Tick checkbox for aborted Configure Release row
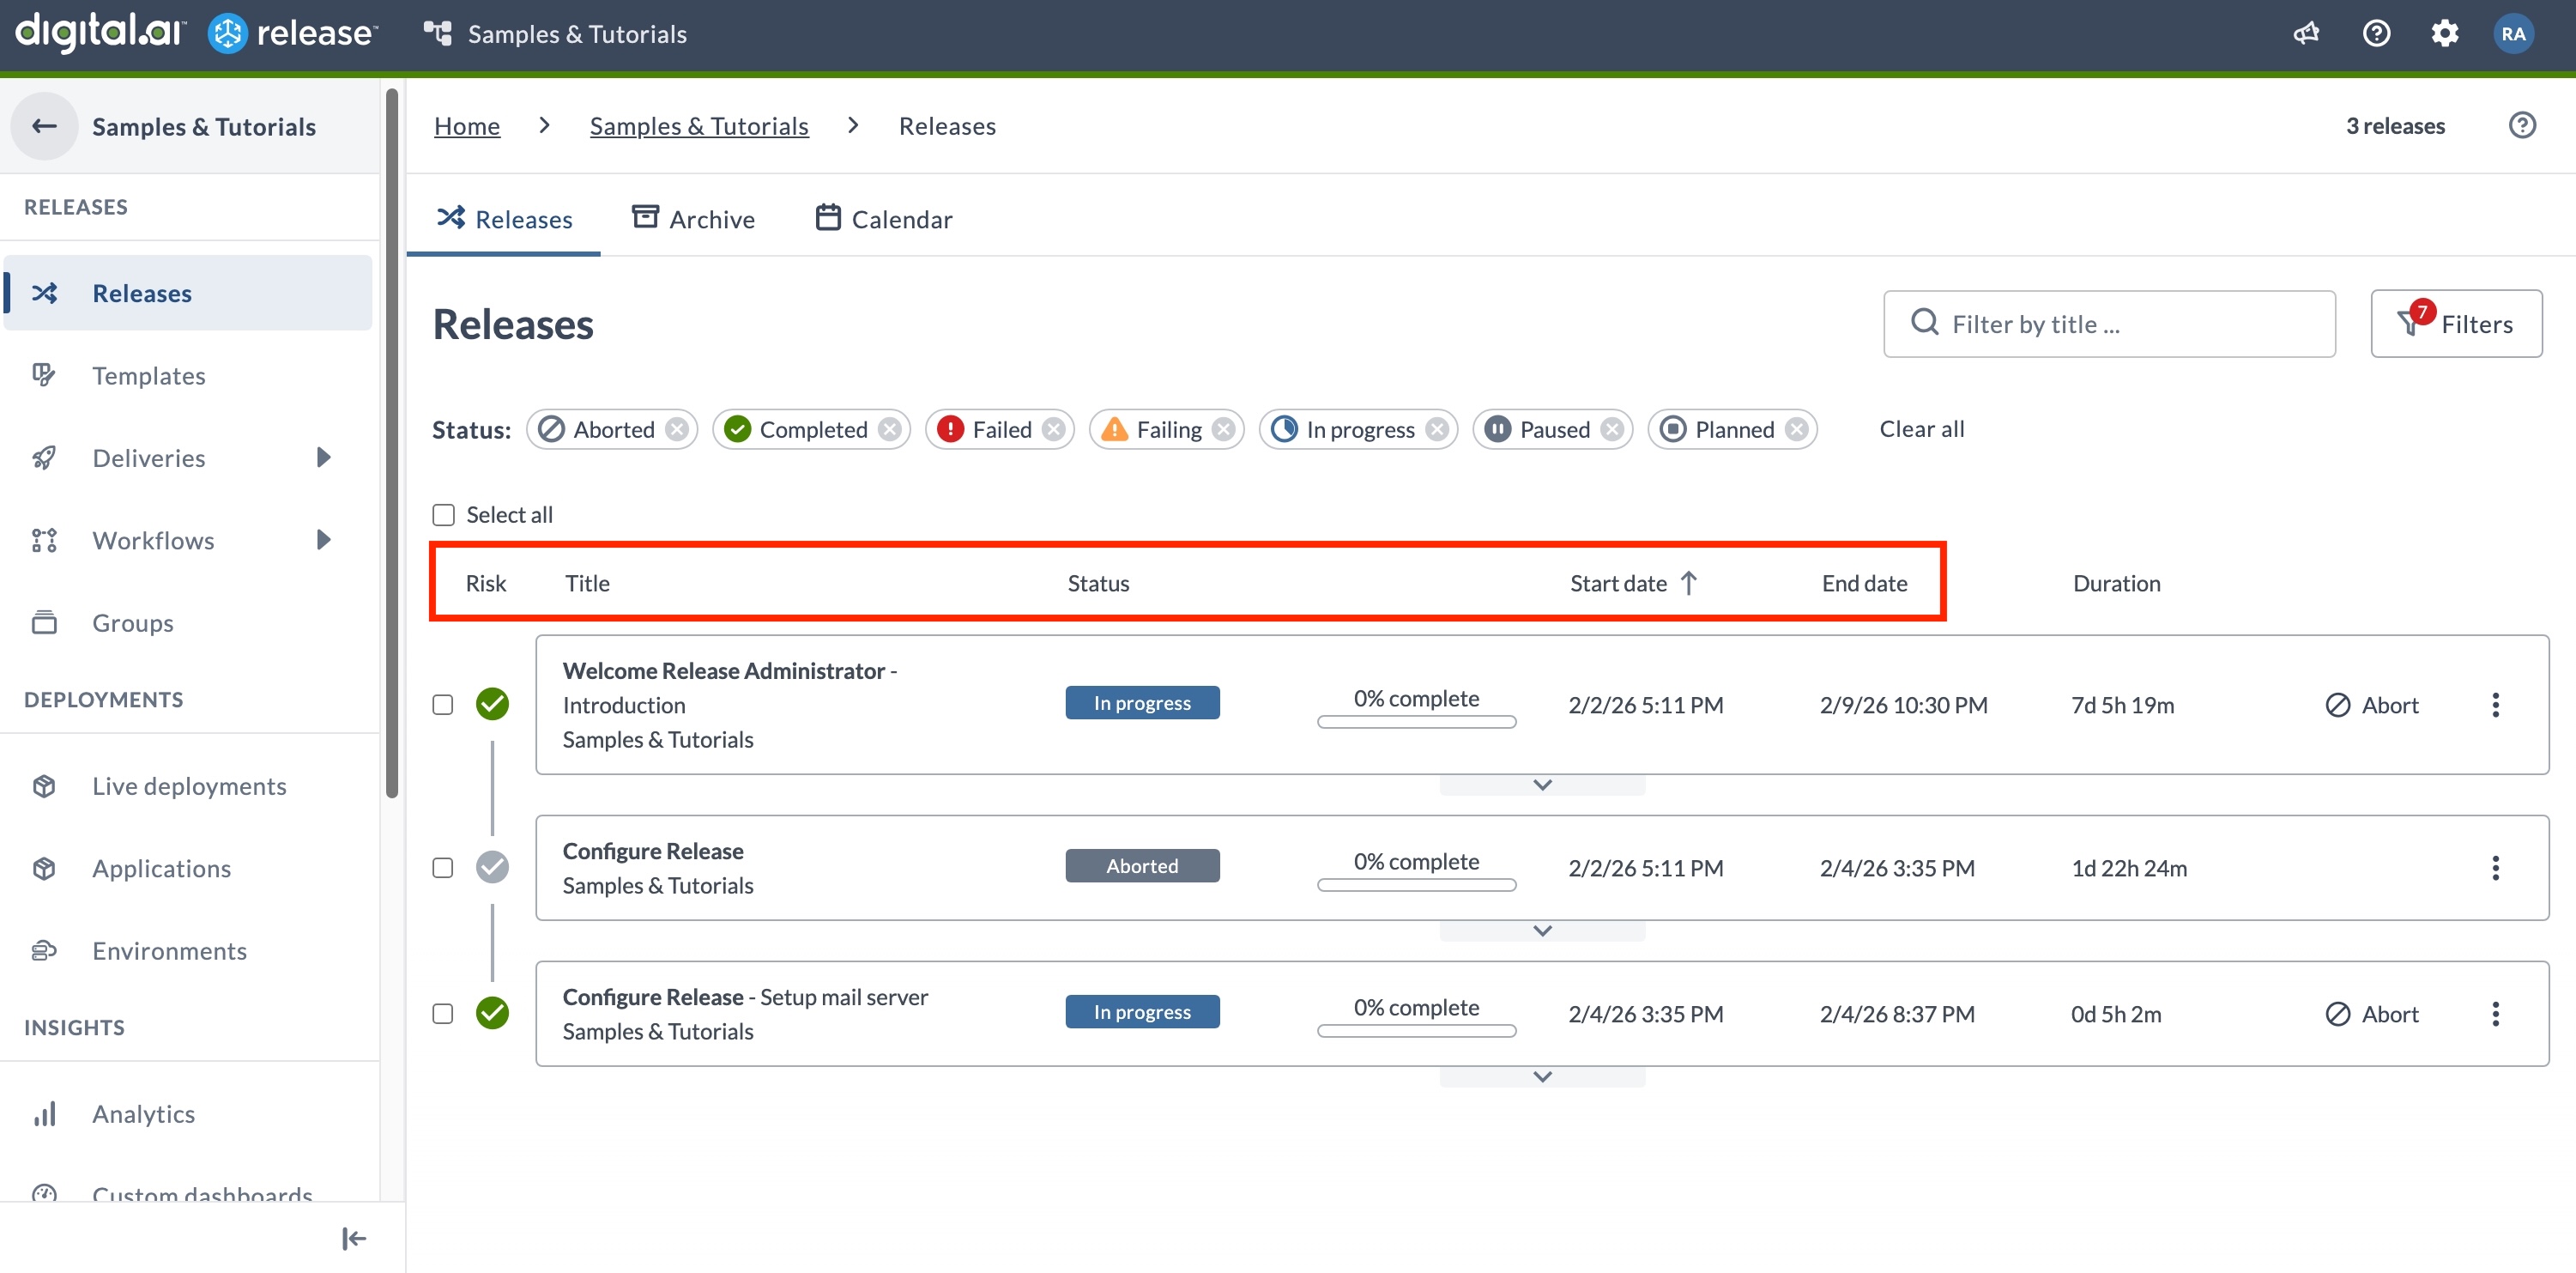The height and width of the screenshot is (1273, 2576). click(x=443, y=867)
